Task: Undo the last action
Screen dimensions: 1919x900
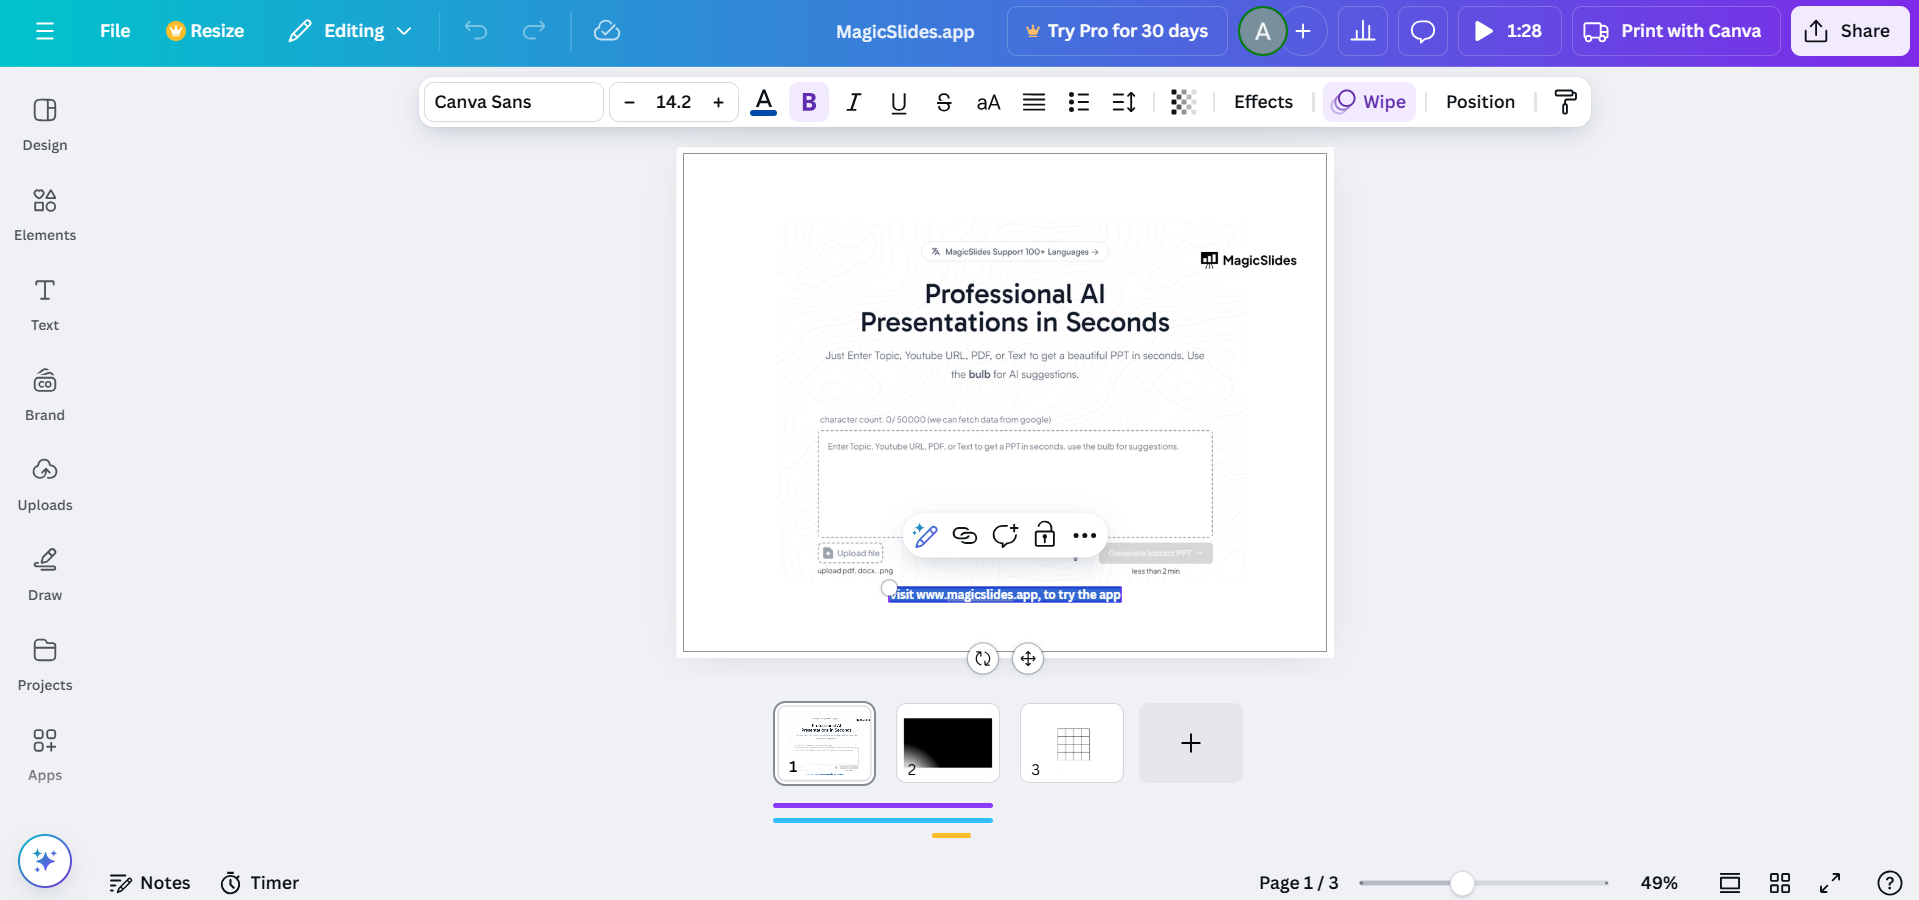Action: 476,31
